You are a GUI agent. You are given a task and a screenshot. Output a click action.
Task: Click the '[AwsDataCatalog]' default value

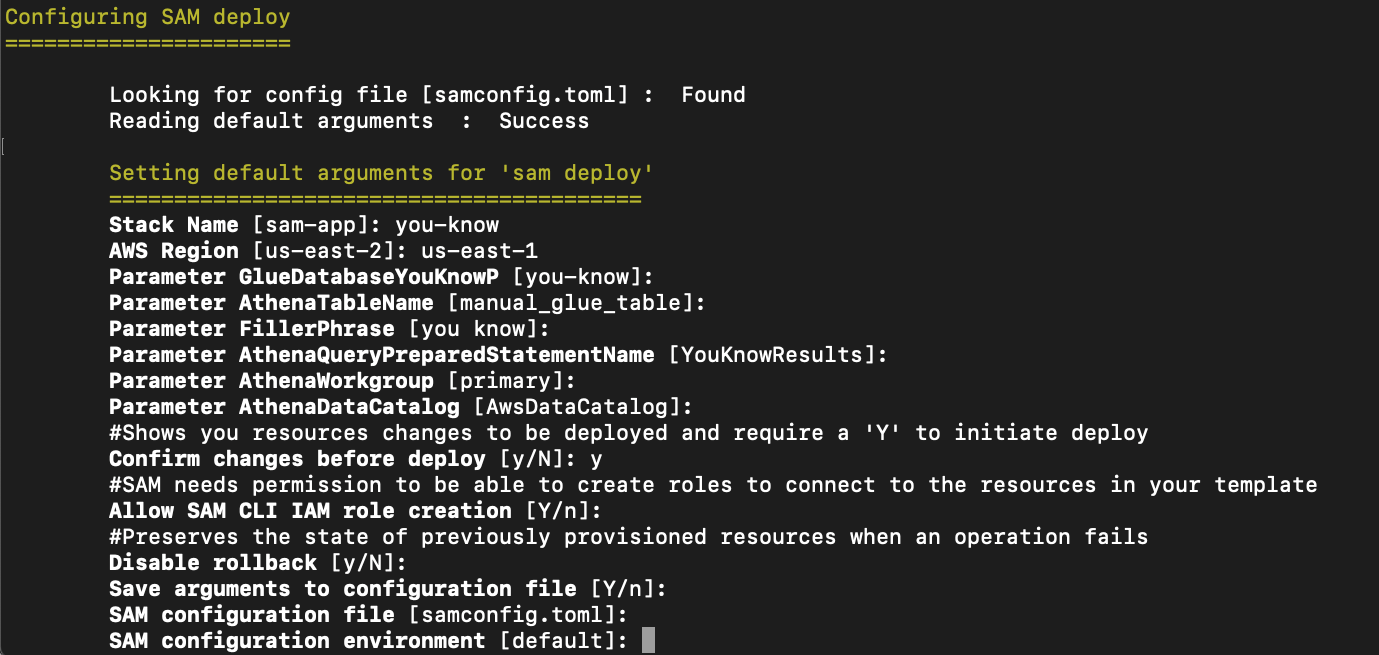(x=577, y=407)
